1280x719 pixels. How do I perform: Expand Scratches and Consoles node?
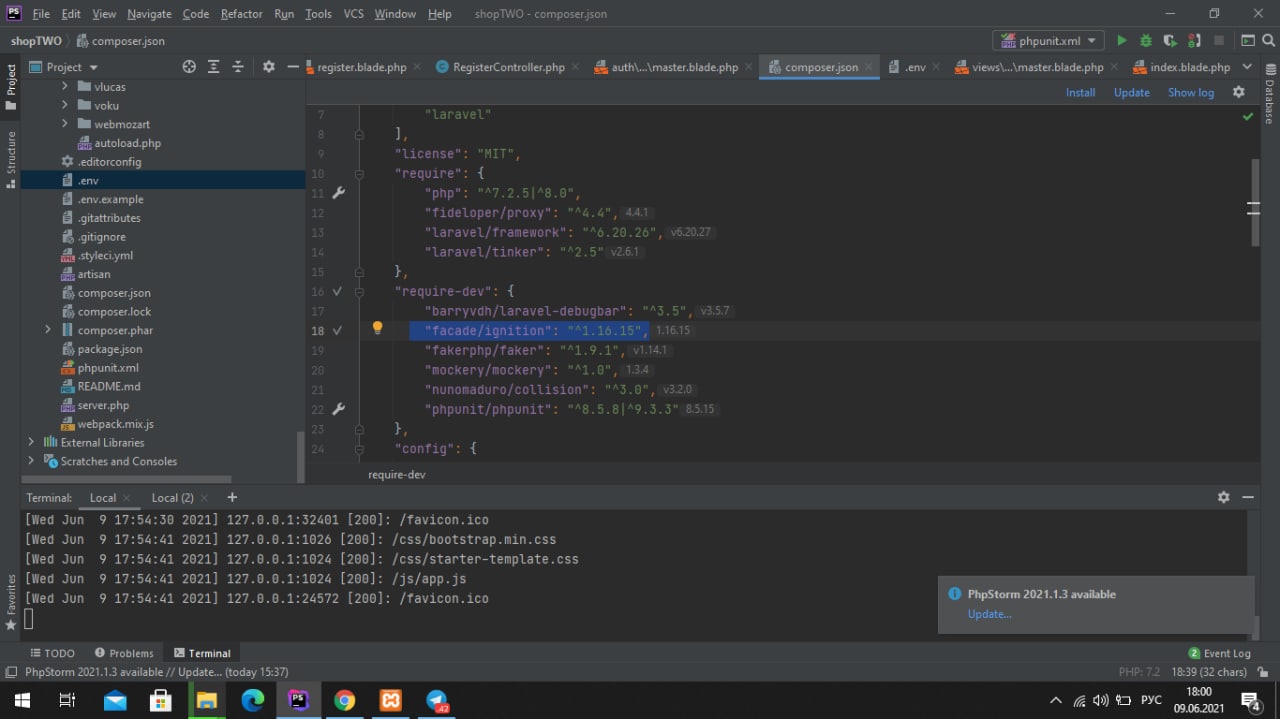tap(30, 461)
